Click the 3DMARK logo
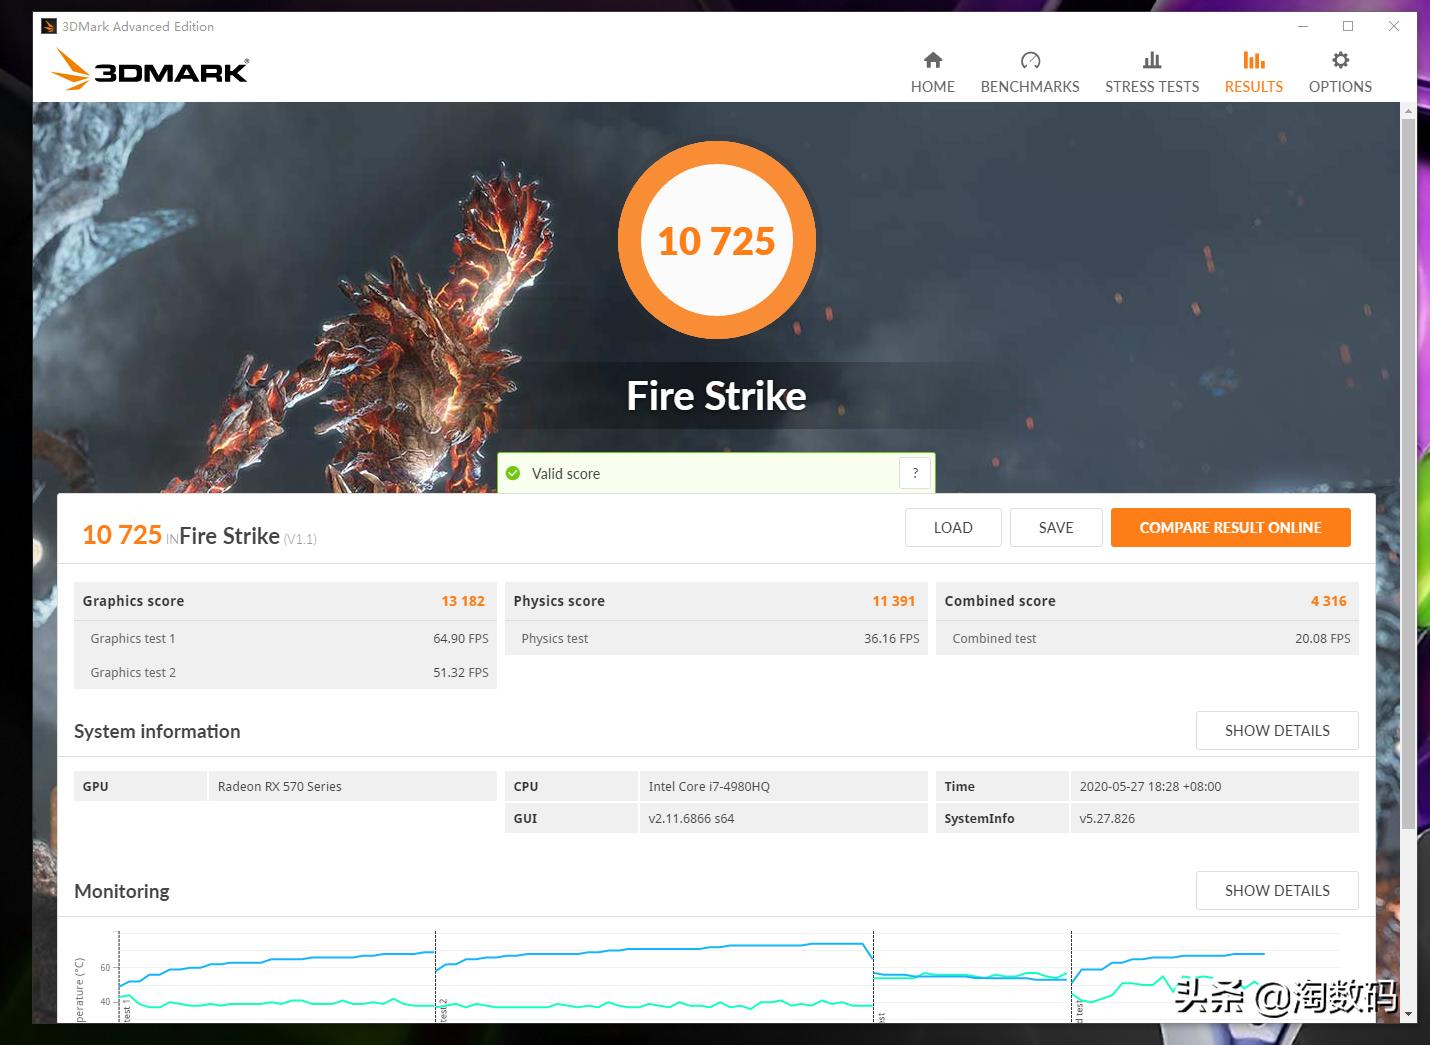This screenshot has width=1430, height=1045. [x=148, y=70]
